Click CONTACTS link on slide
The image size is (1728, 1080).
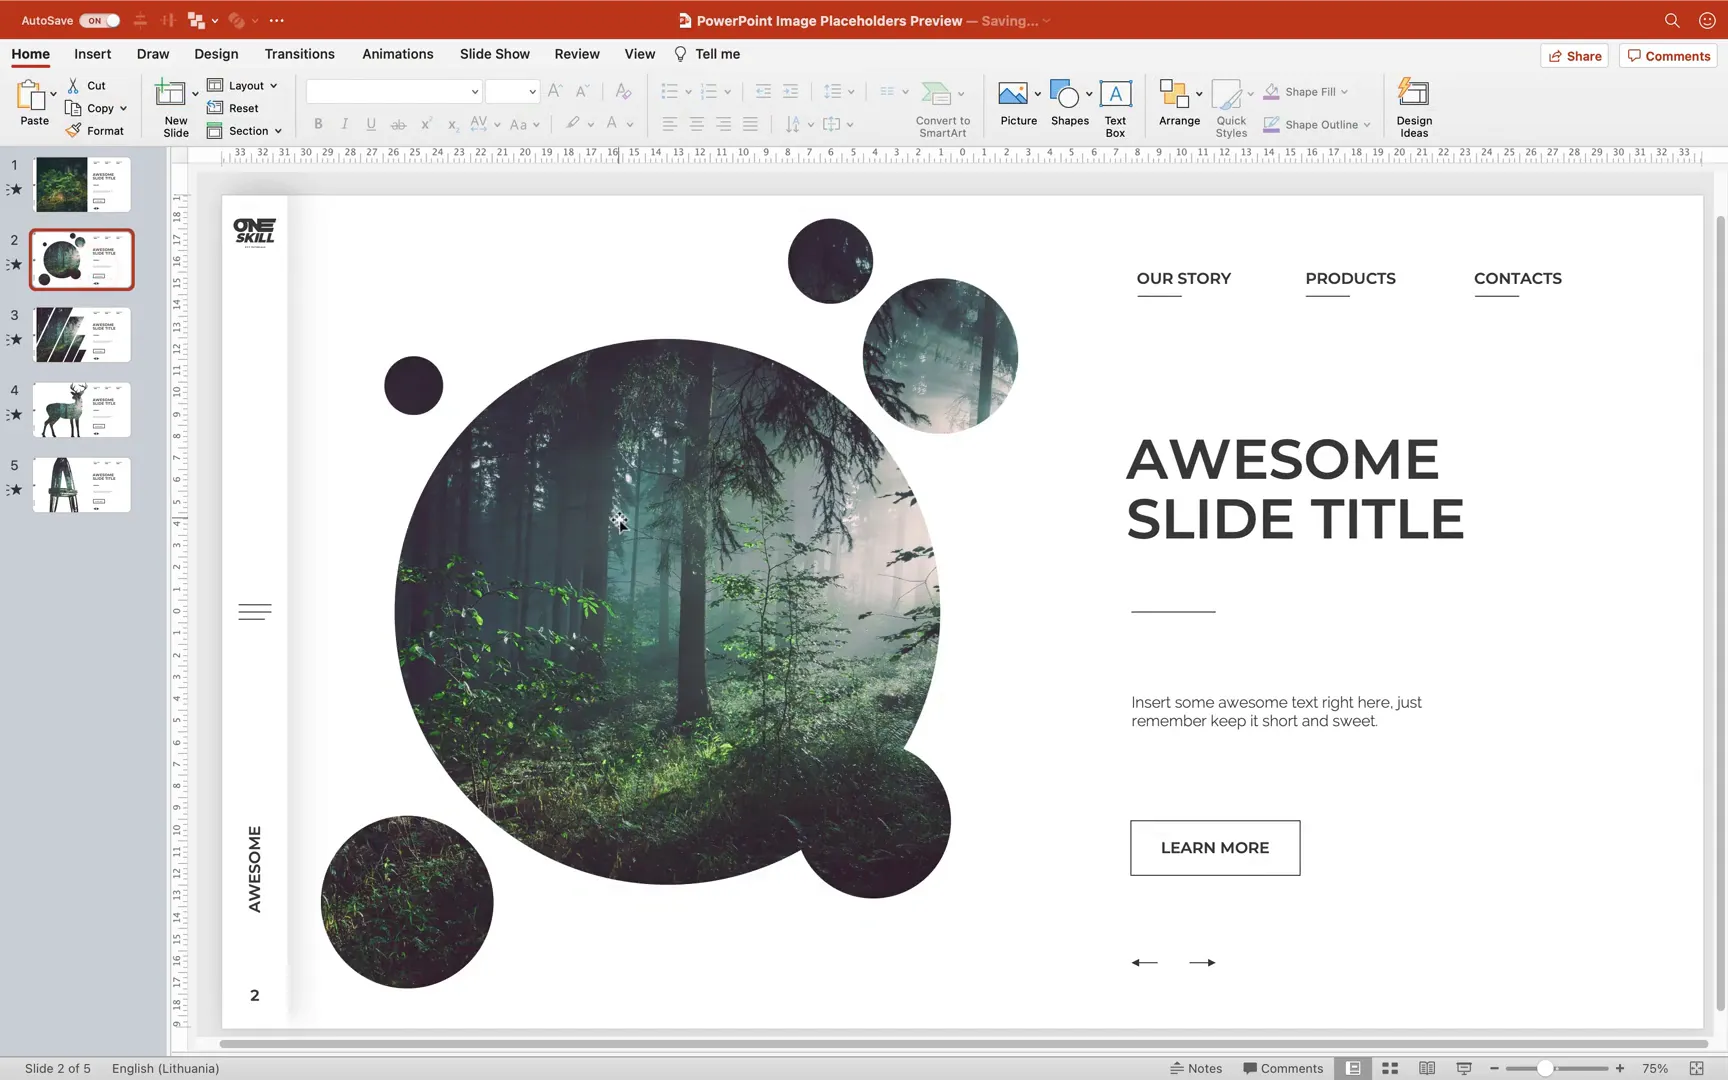1517,279
